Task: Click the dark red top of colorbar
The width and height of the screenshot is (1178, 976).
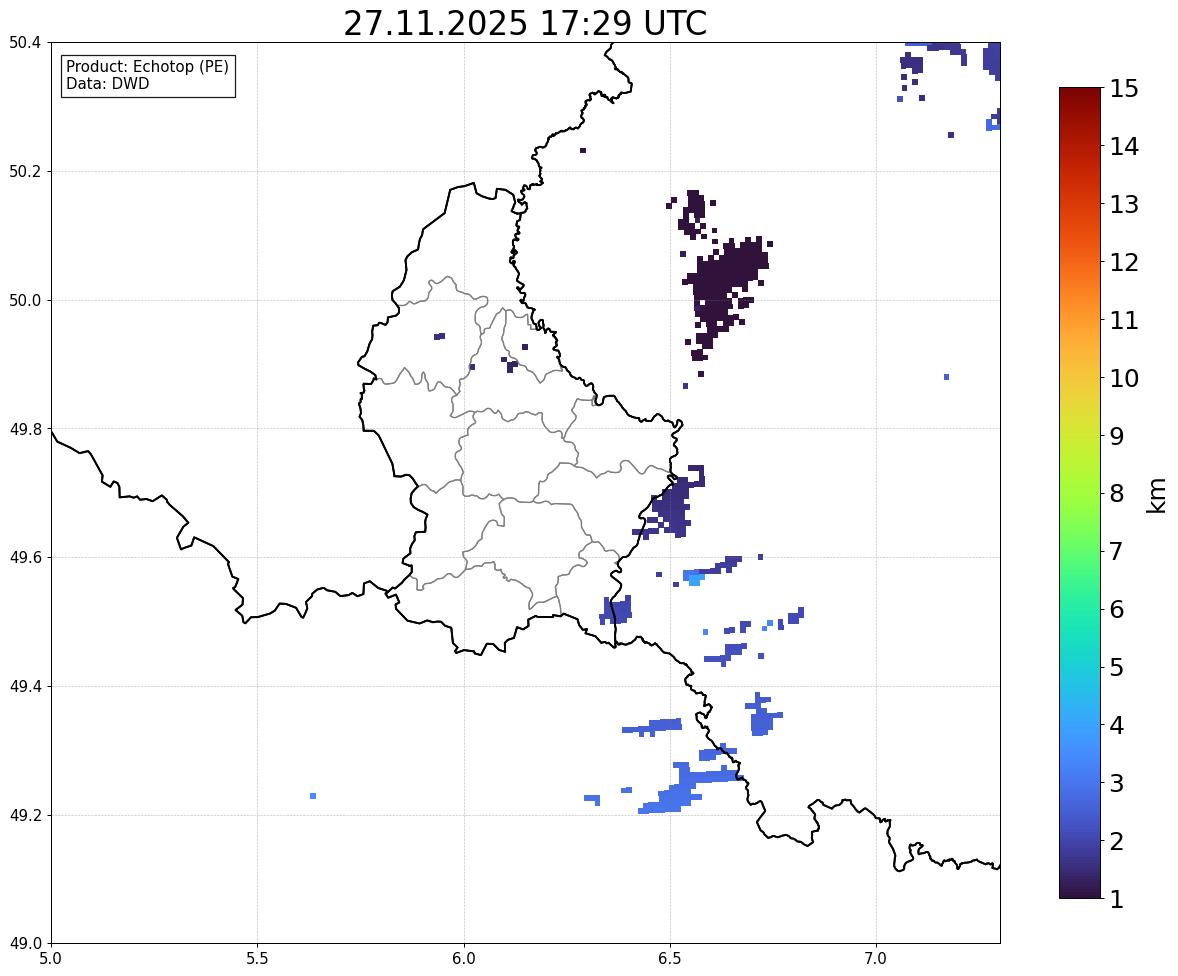Action: [x=1080, y=96]
